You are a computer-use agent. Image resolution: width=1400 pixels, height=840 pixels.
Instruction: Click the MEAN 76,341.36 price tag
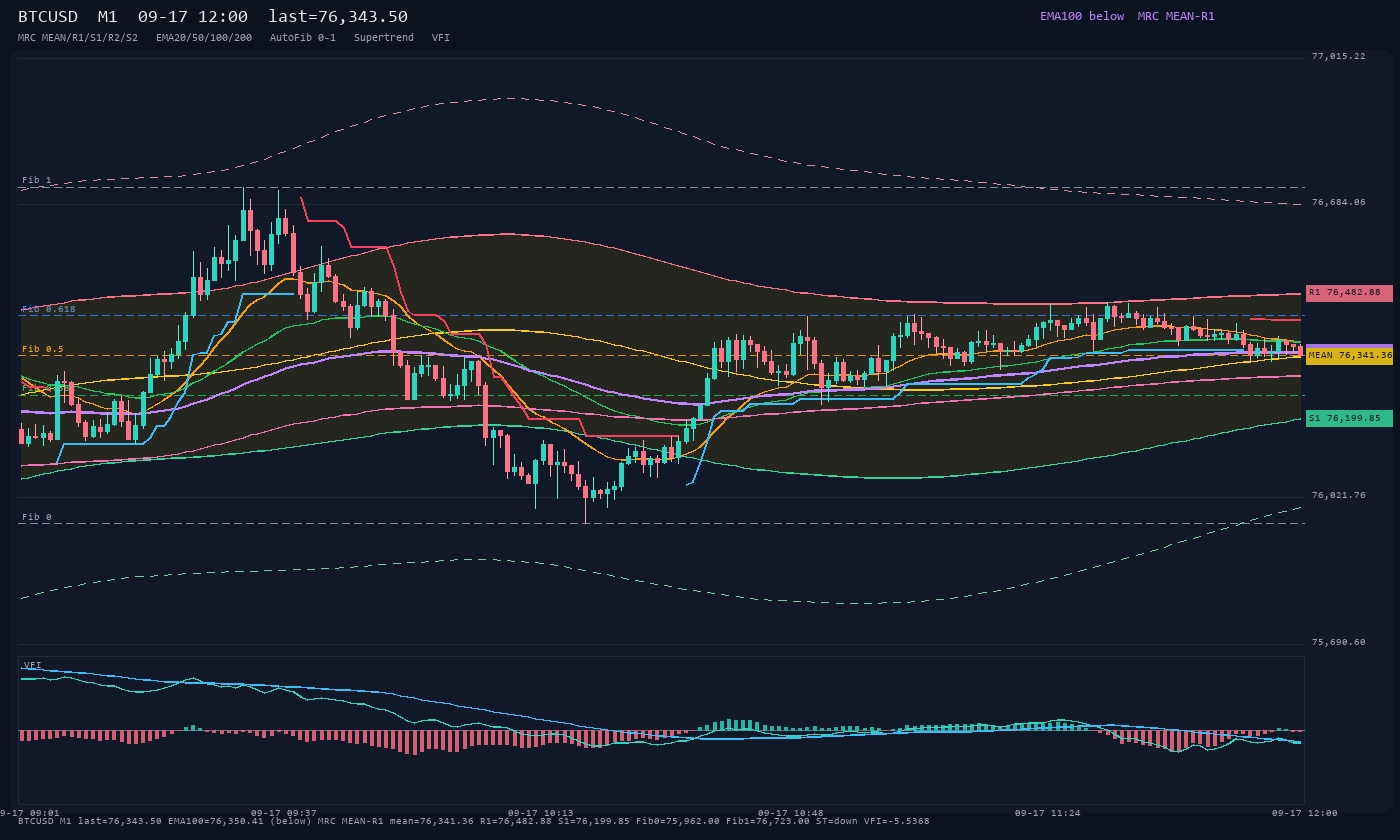click(x=1349, y=355)
